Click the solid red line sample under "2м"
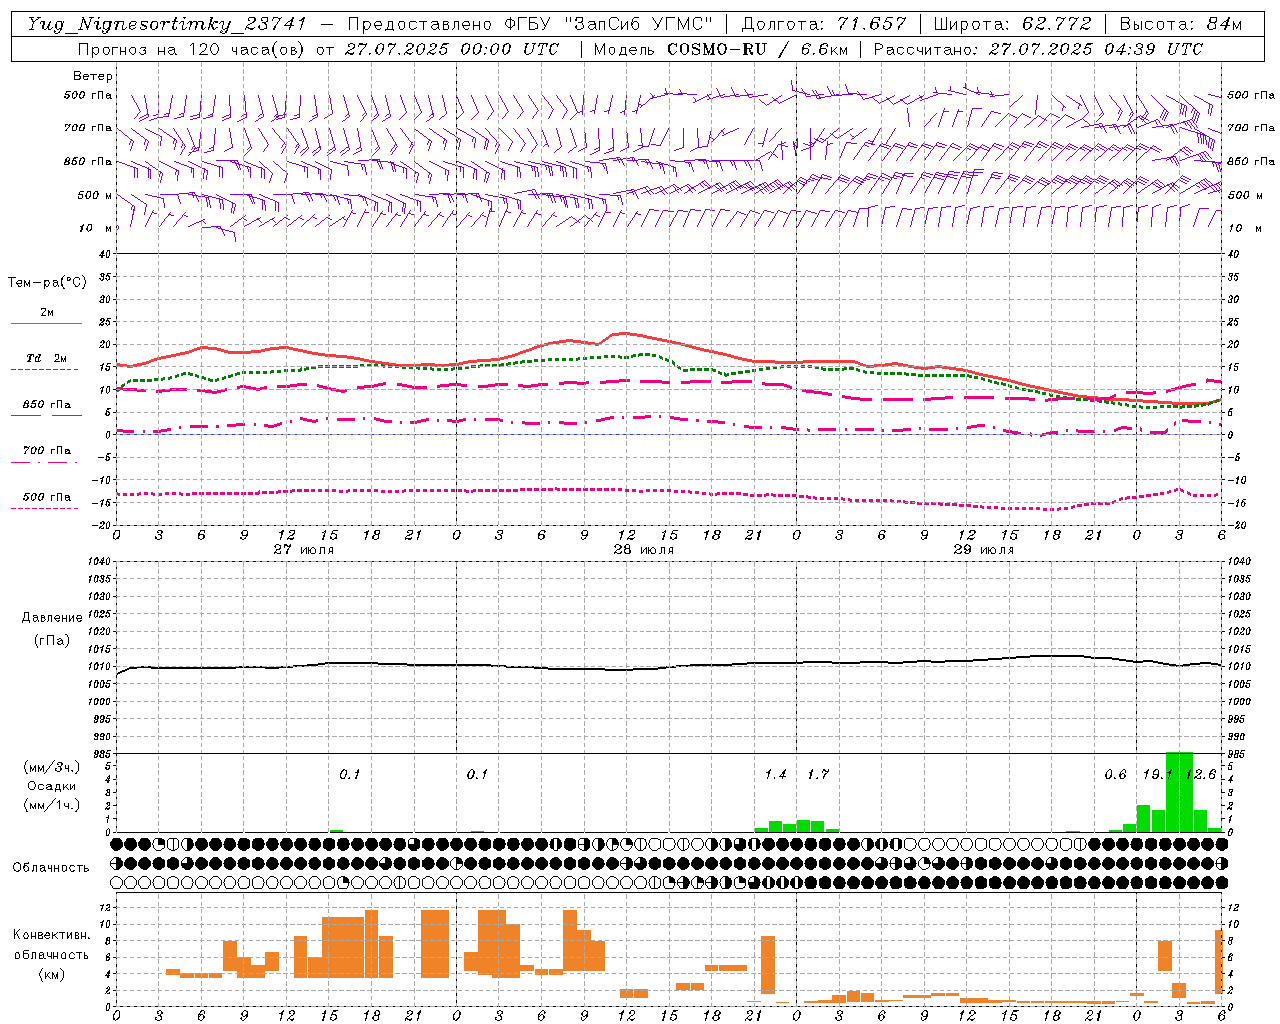 pos(47,323)
